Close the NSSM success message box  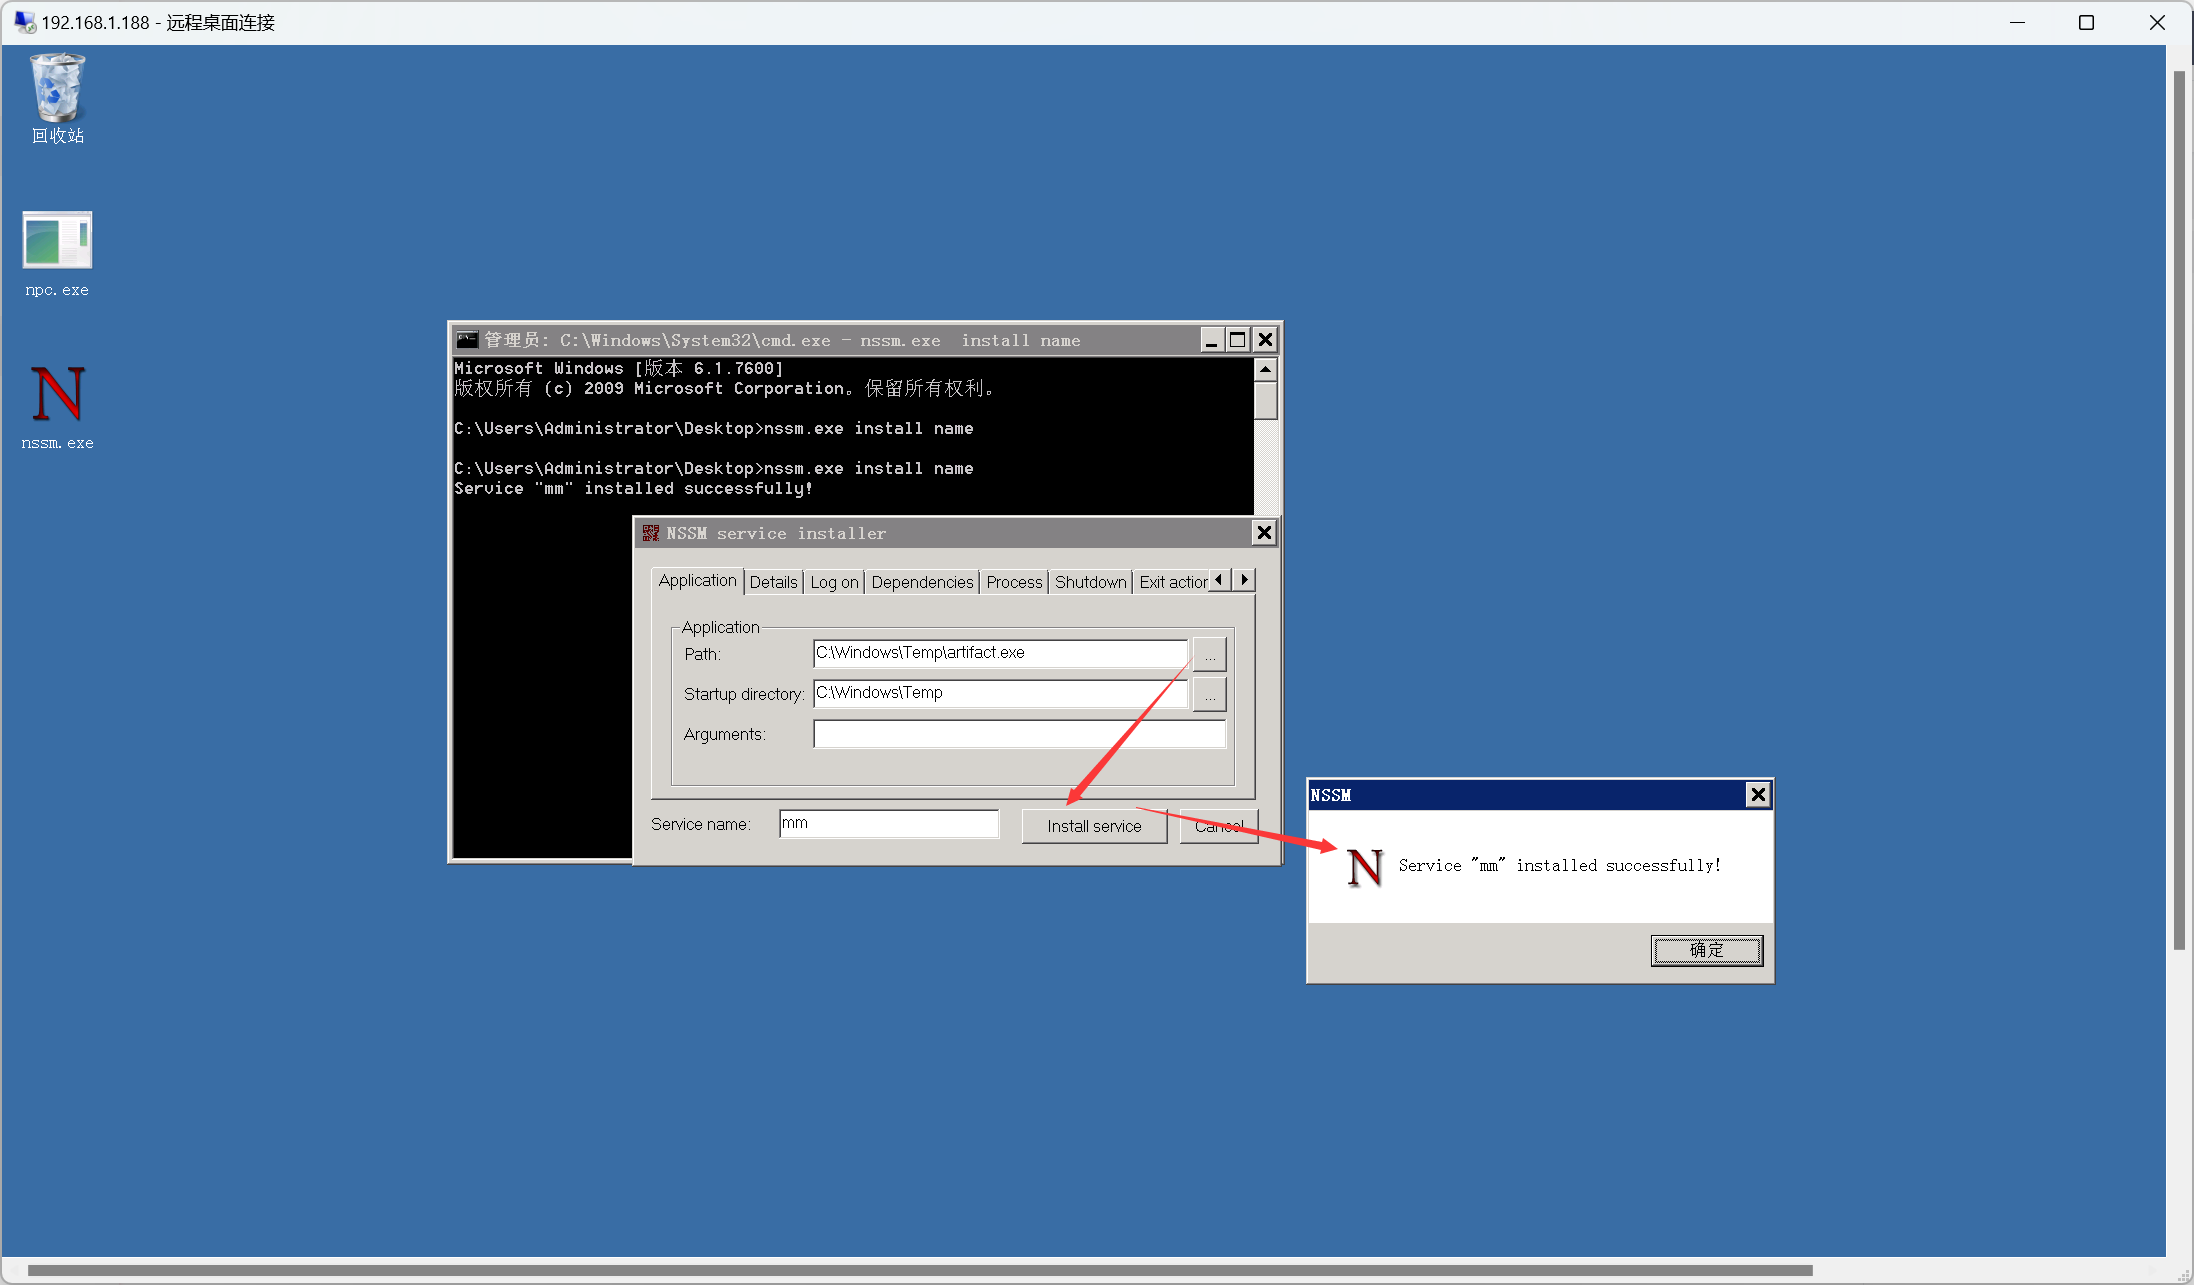point(1758,795)
